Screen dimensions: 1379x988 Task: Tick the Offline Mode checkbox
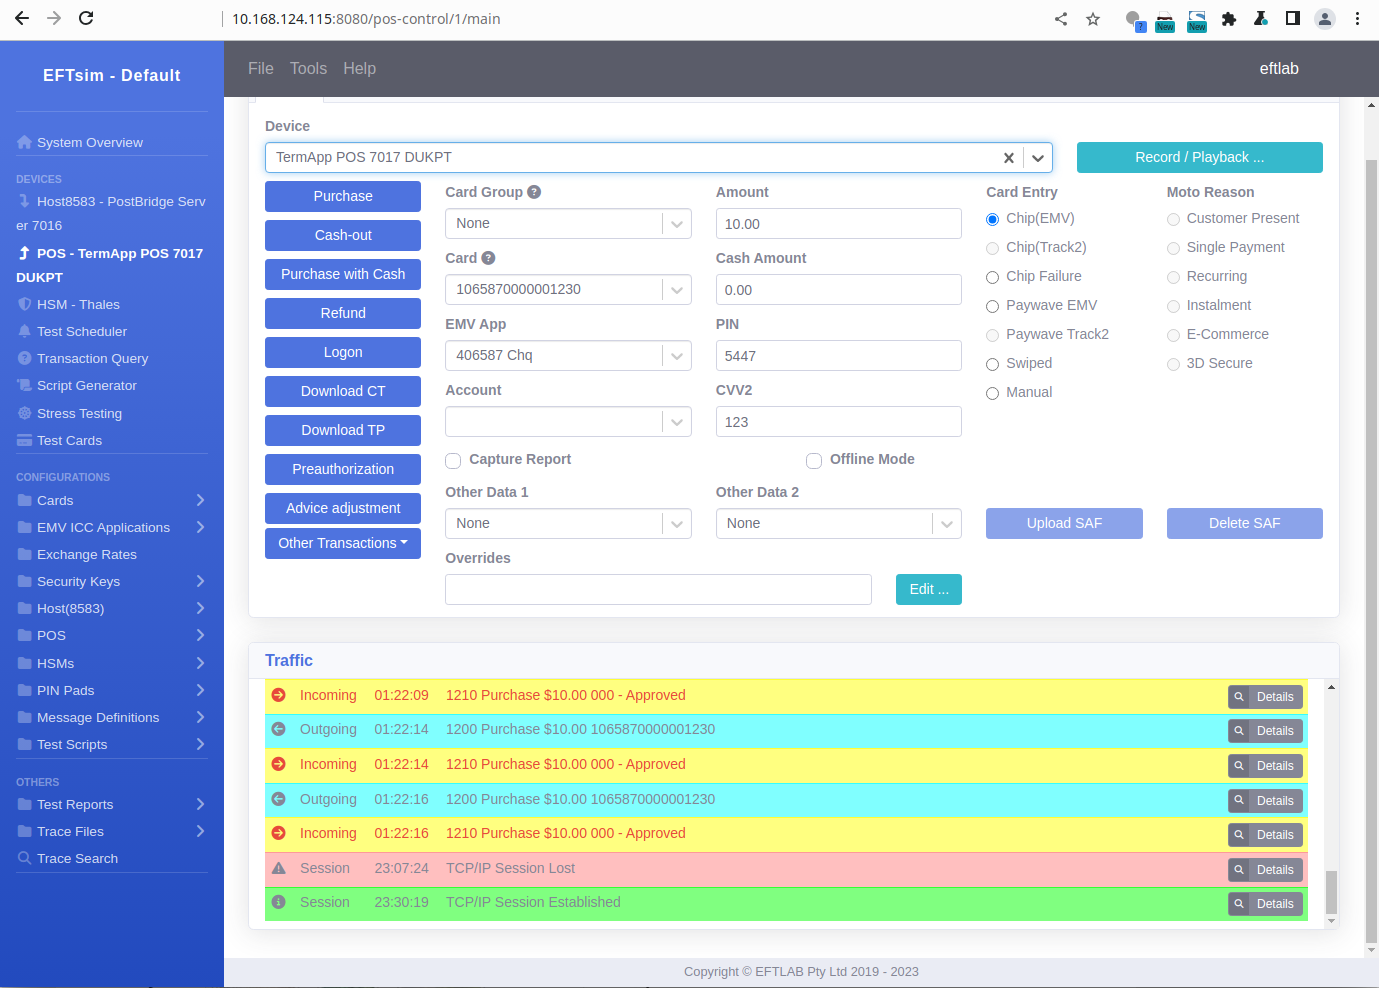click(x=814, y=460)
